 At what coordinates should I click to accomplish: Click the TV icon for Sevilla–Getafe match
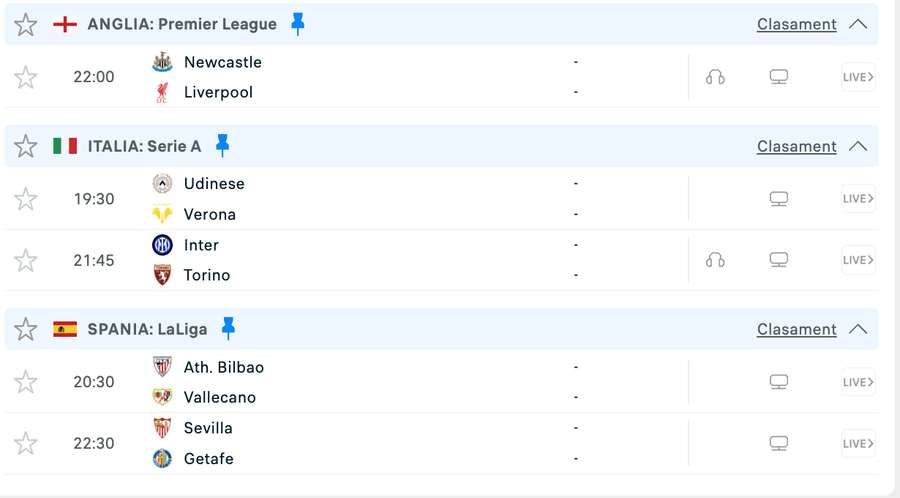pyautogui.click(x=779, y=443)
